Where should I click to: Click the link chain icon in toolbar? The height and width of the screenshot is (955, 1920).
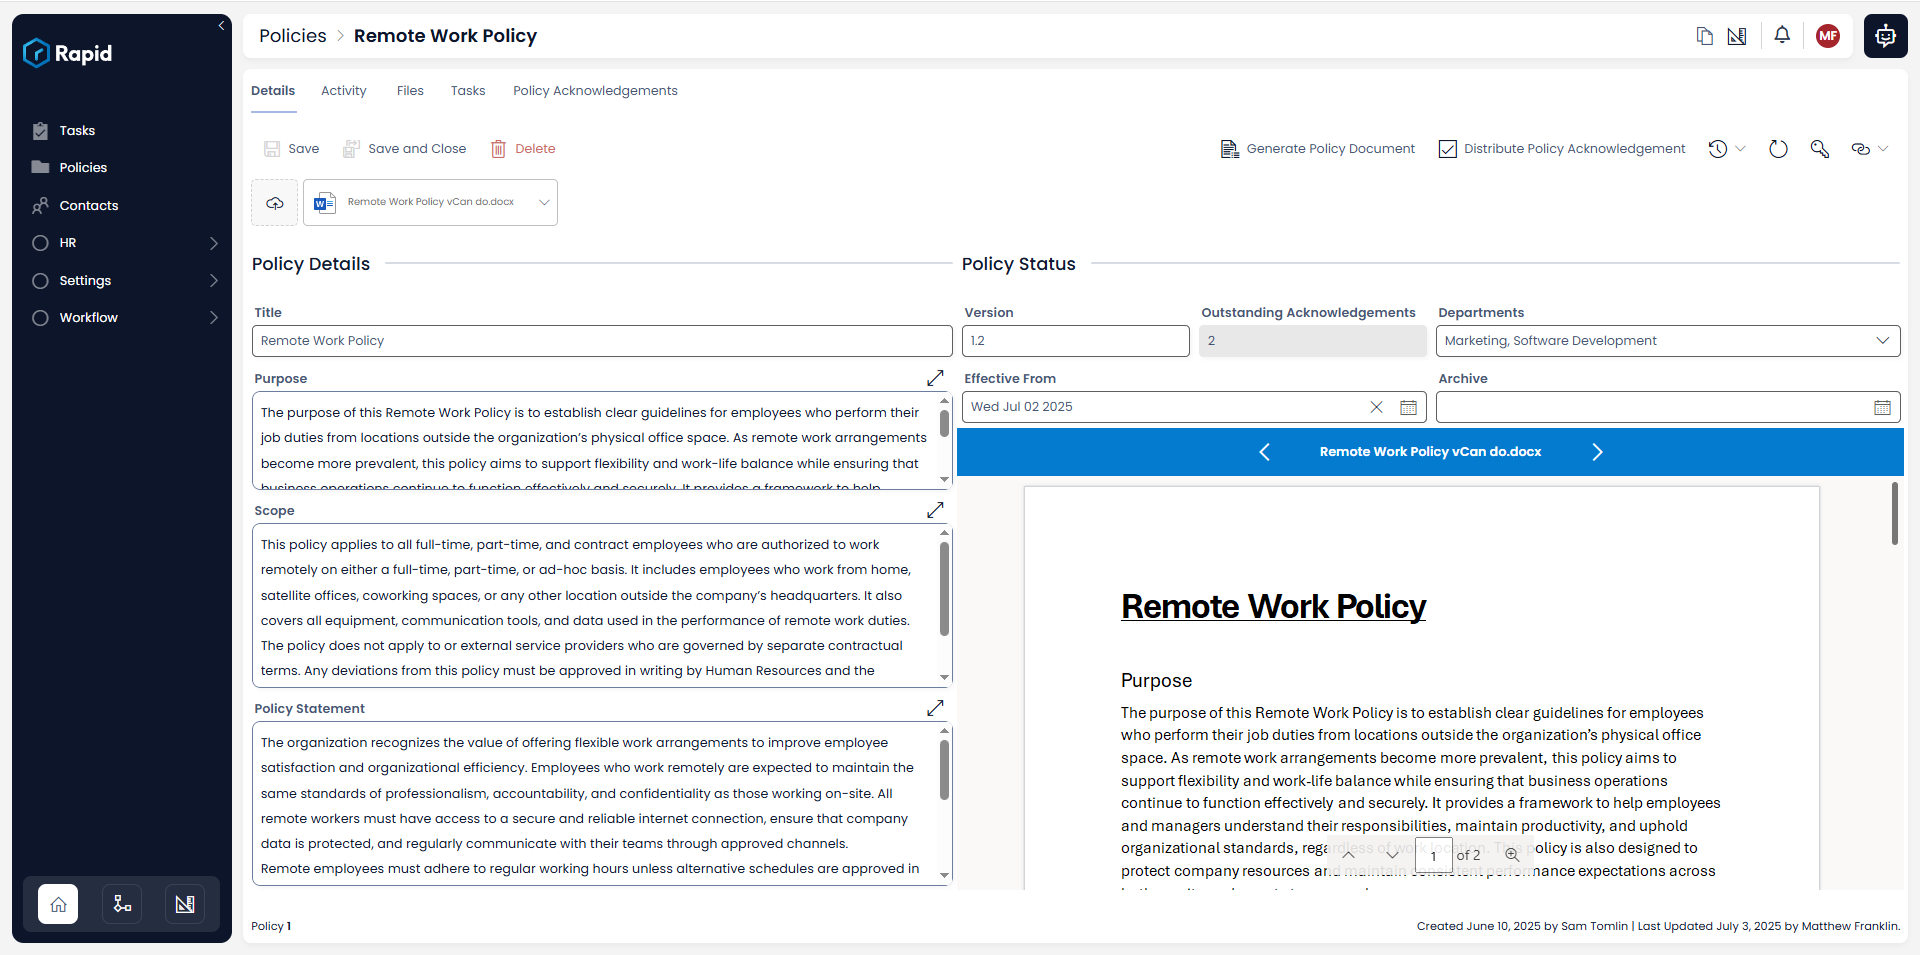tap(1860, 149)
